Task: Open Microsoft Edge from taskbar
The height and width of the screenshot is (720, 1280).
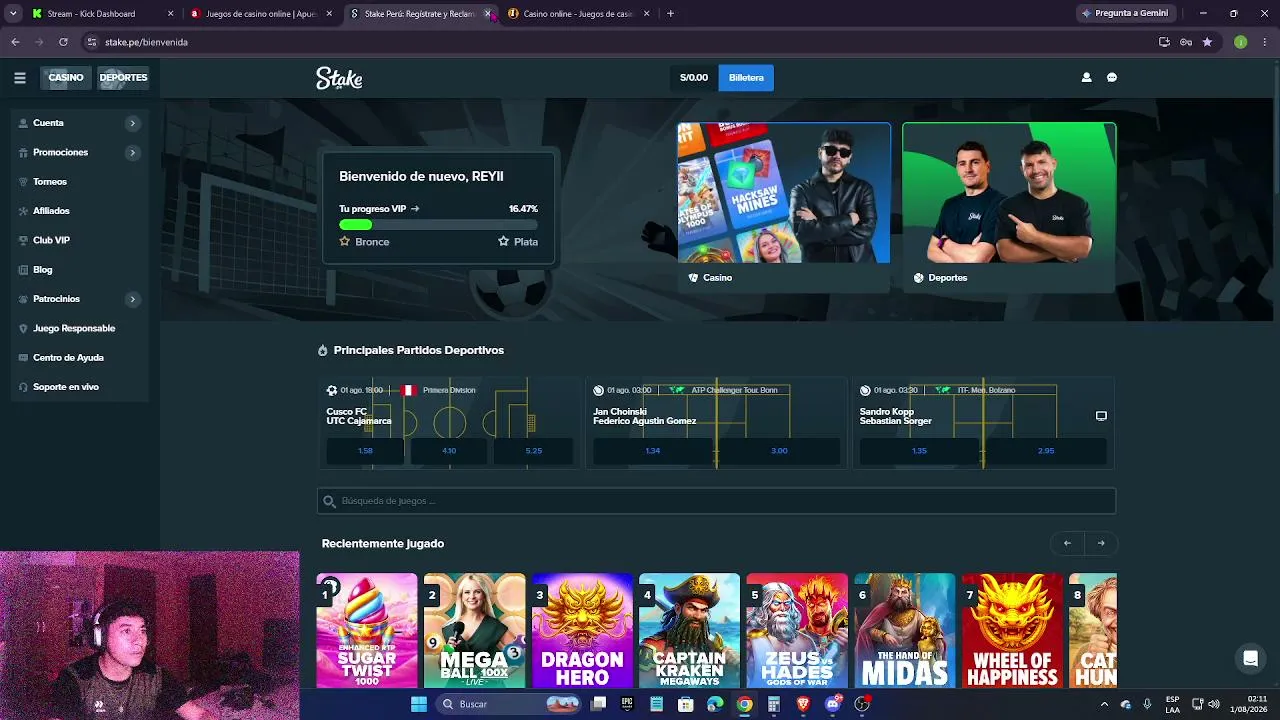Action: 715,704
